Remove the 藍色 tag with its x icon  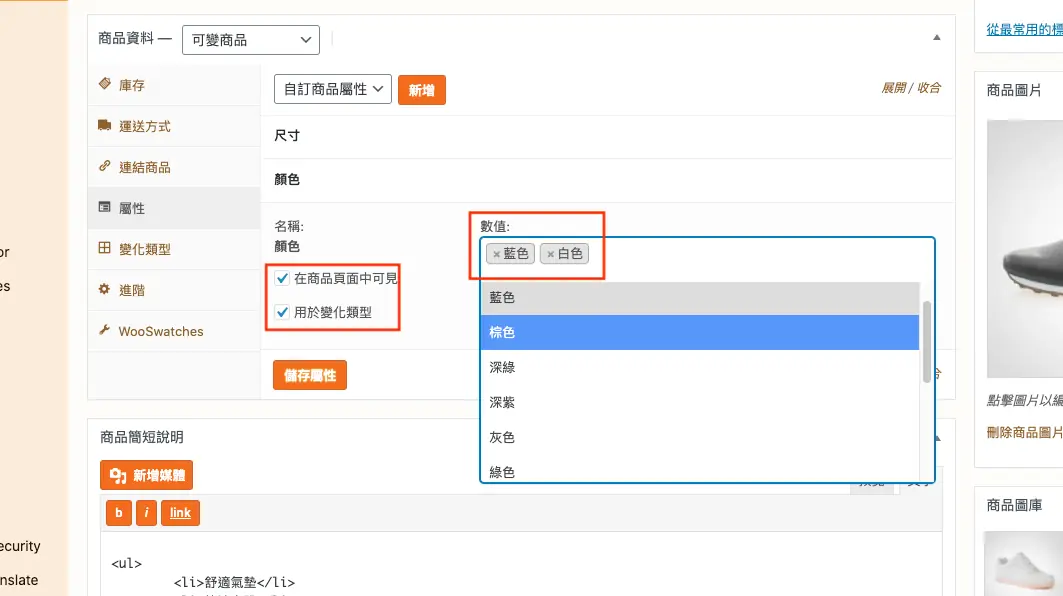[496, 254]
